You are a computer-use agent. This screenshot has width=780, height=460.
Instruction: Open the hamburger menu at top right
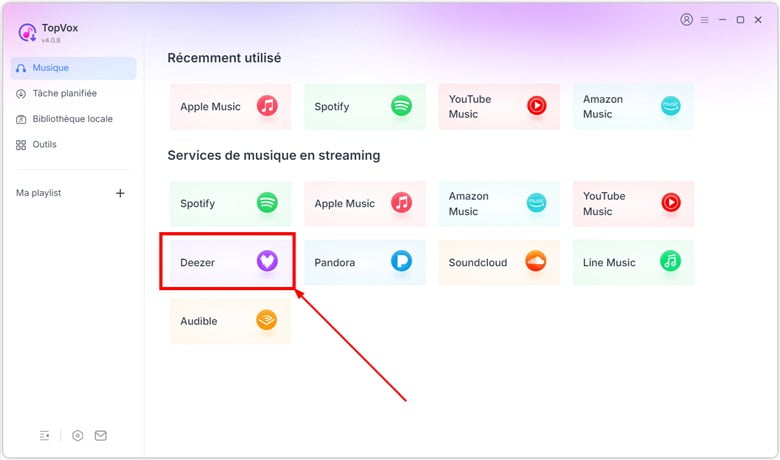(704, 20)
